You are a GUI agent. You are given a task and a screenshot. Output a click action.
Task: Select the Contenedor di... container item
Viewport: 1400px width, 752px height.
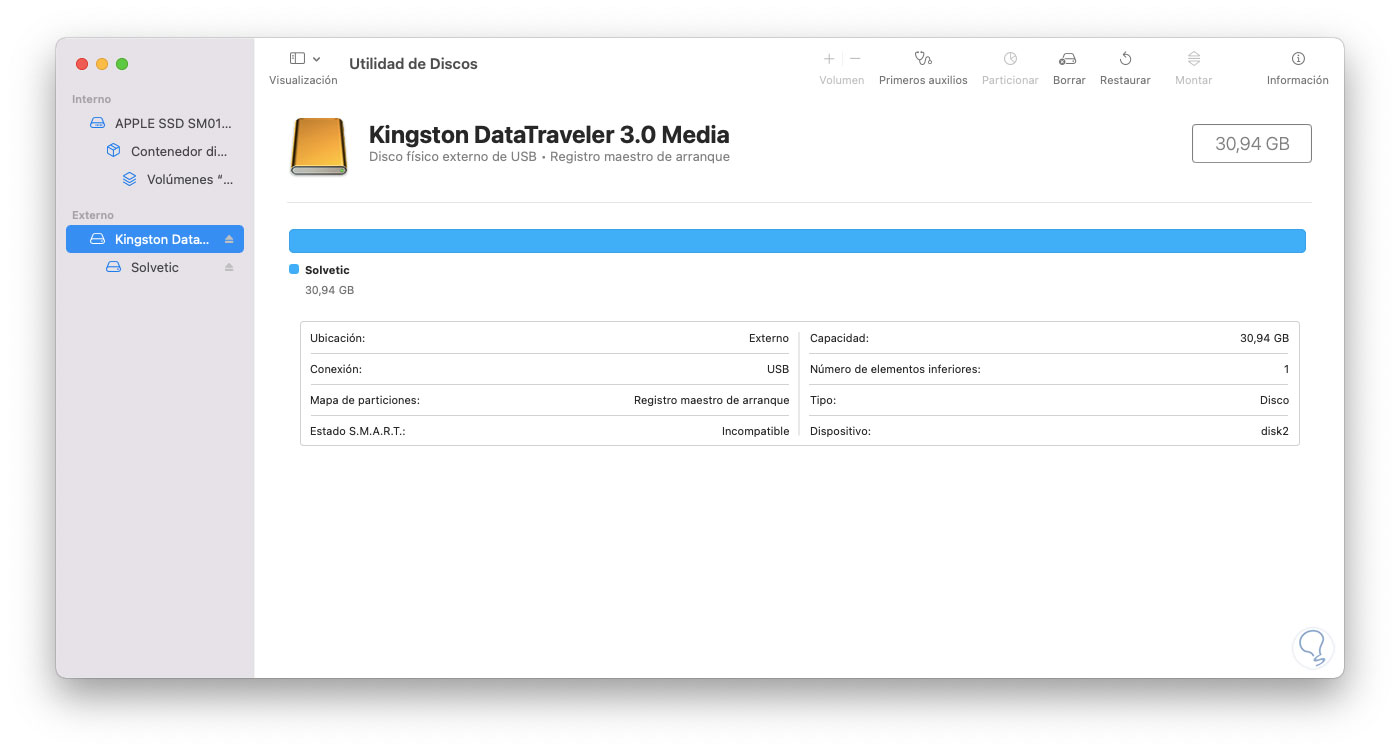[x=155, y=151]
